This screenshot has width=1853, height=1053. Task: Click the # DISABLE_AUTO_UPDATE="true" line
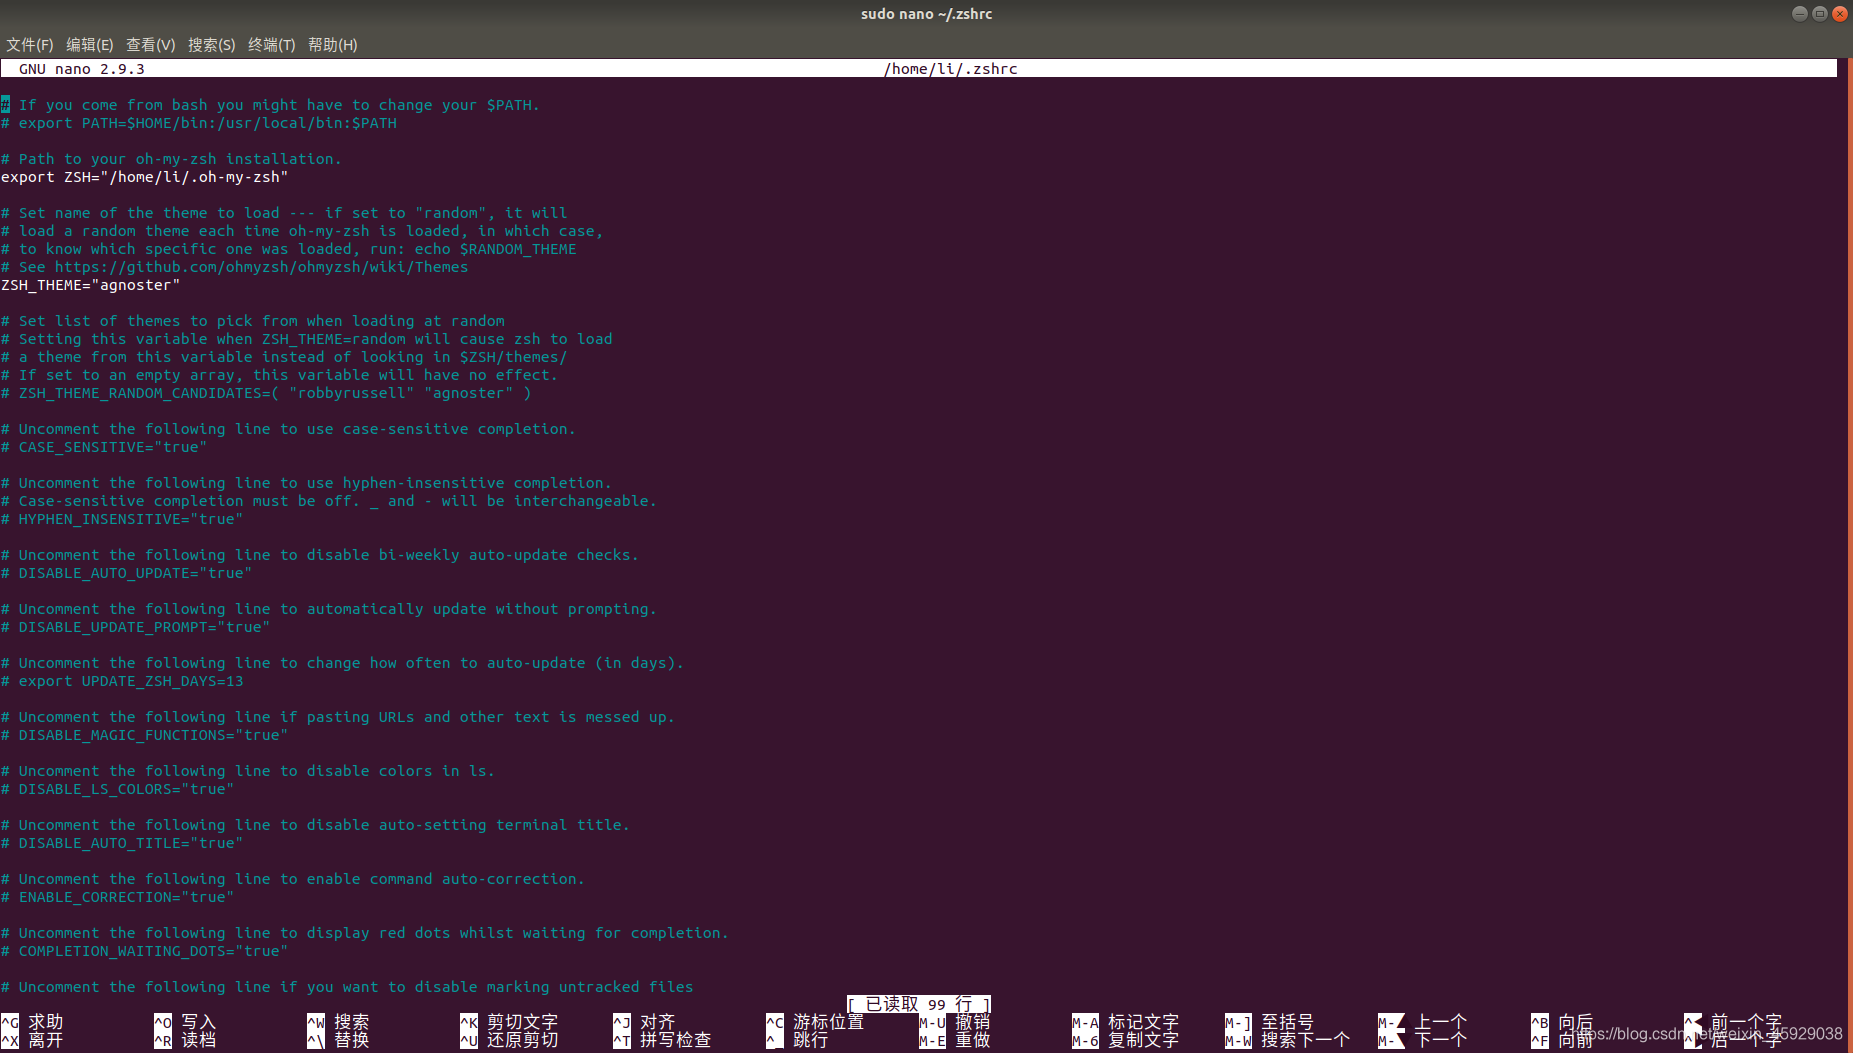127,573
